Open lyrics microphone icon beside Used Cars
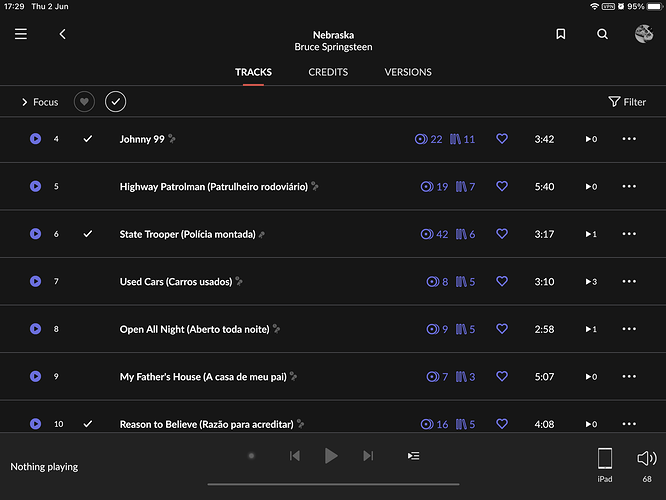666x500 pixels. (239, 282)
